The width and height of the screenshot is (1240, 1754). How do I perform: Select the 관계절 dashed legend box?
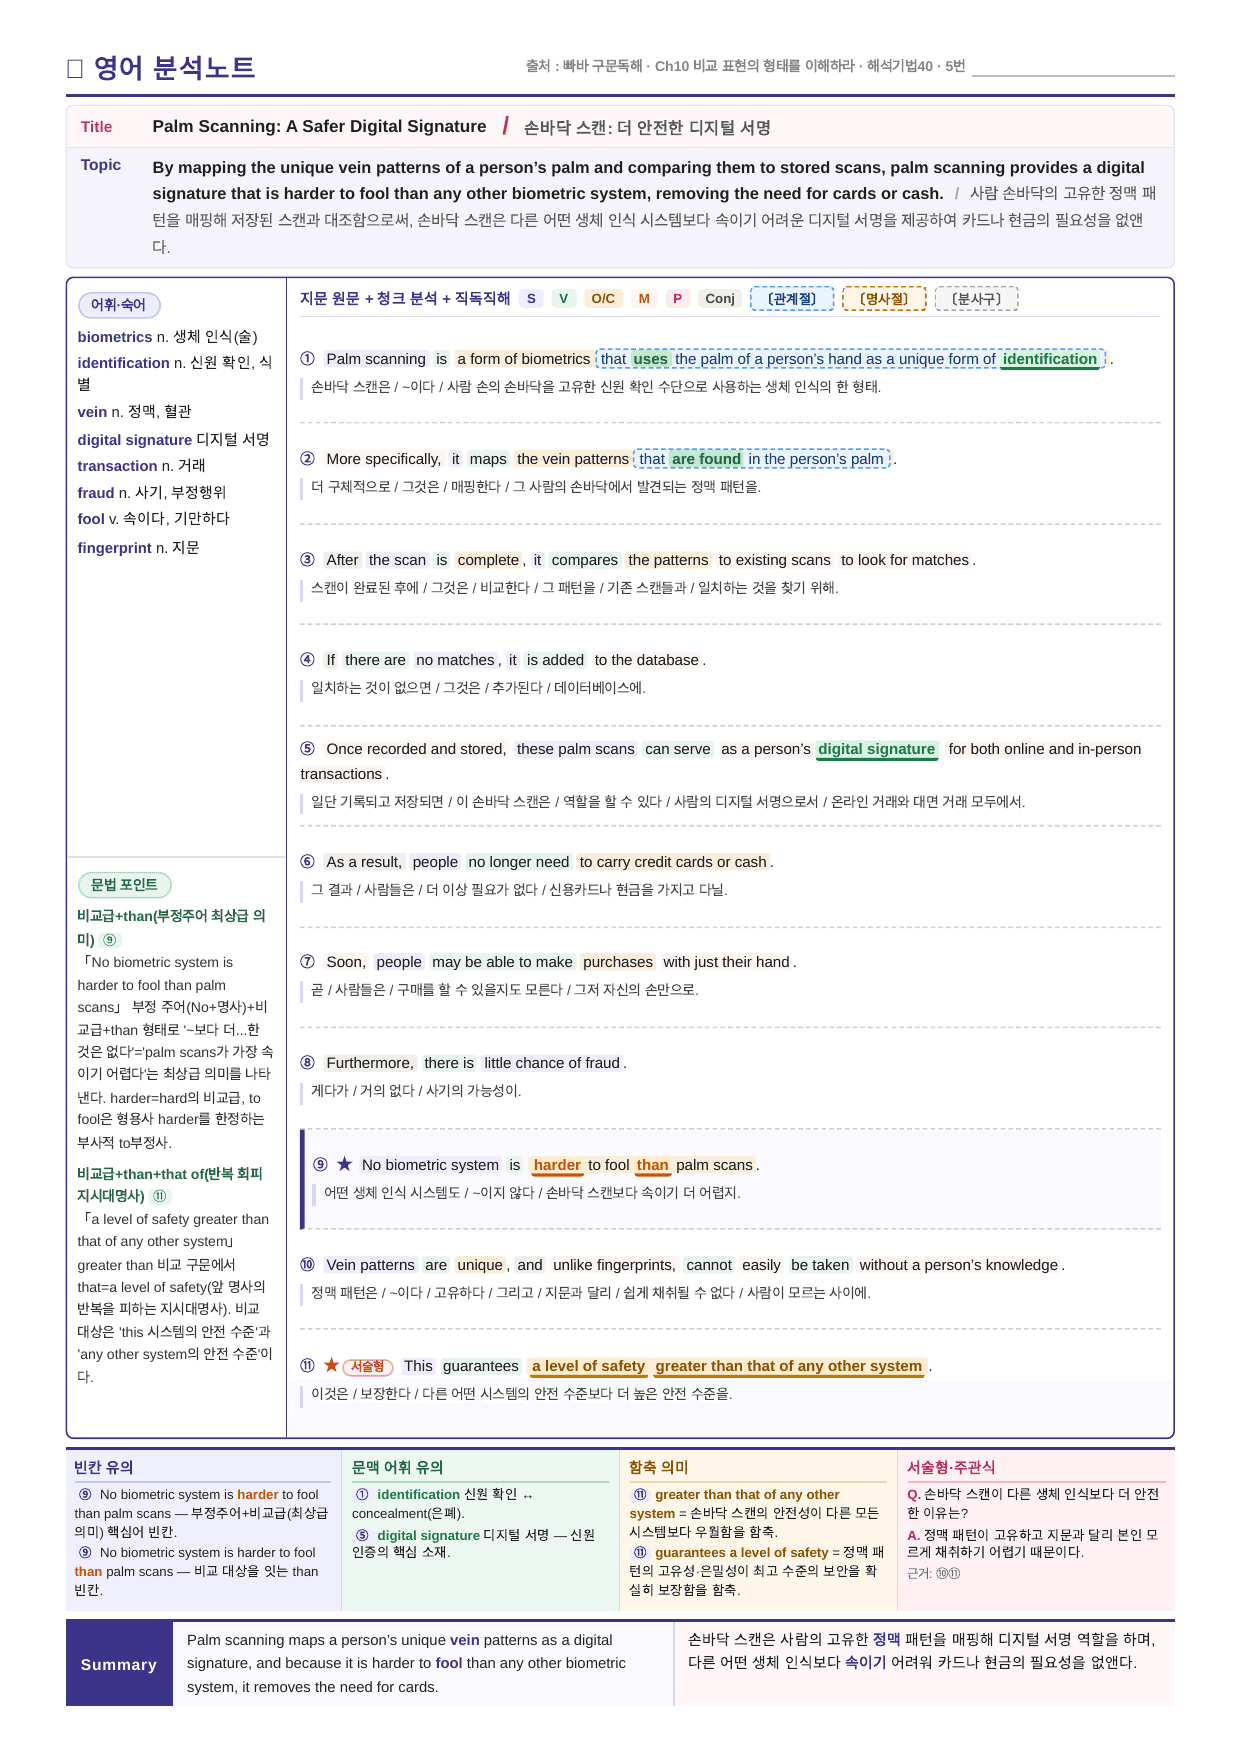pyautogui.click(x=792, y=298)
